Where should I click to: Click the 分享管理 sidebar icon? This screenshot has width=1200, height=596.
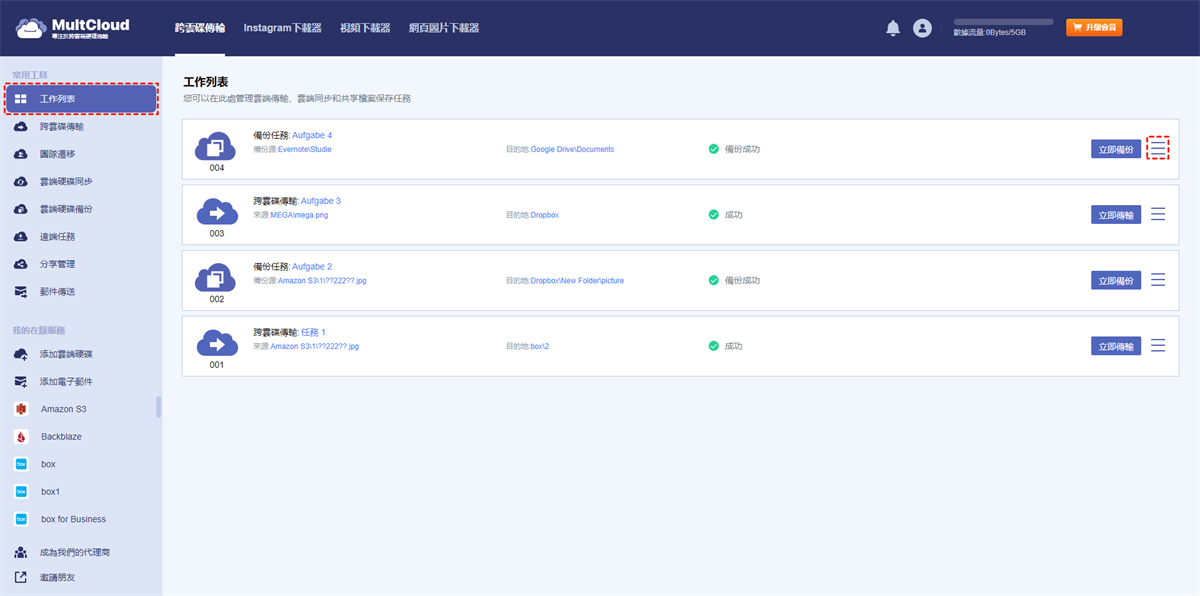[21, 264]
